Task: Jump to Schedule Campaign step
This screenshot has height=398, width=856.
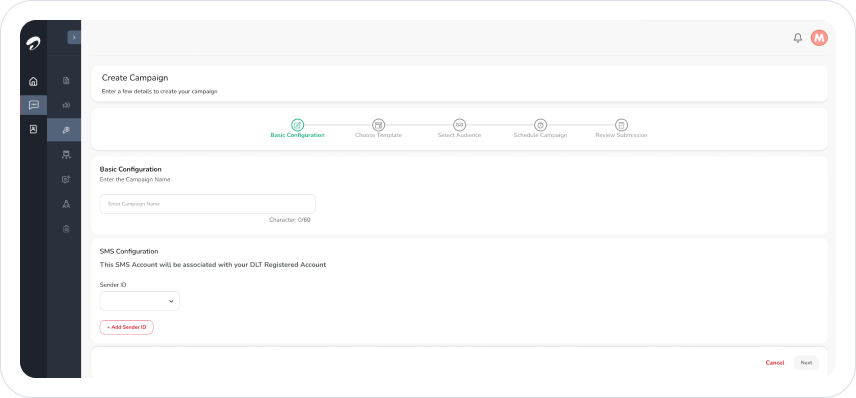Action: [x=540, y=129]
